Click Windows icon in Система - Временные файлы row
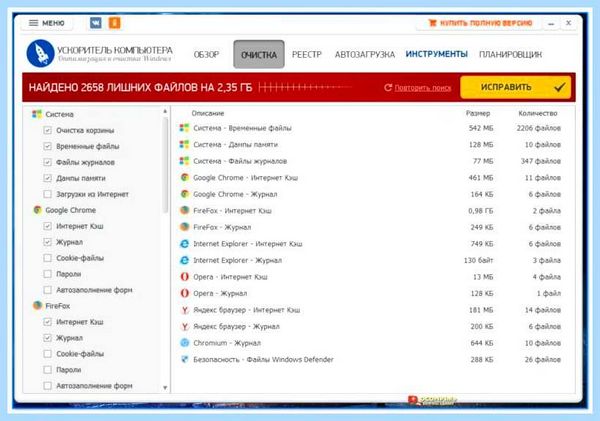600x421 pixels. click(184, 128)
